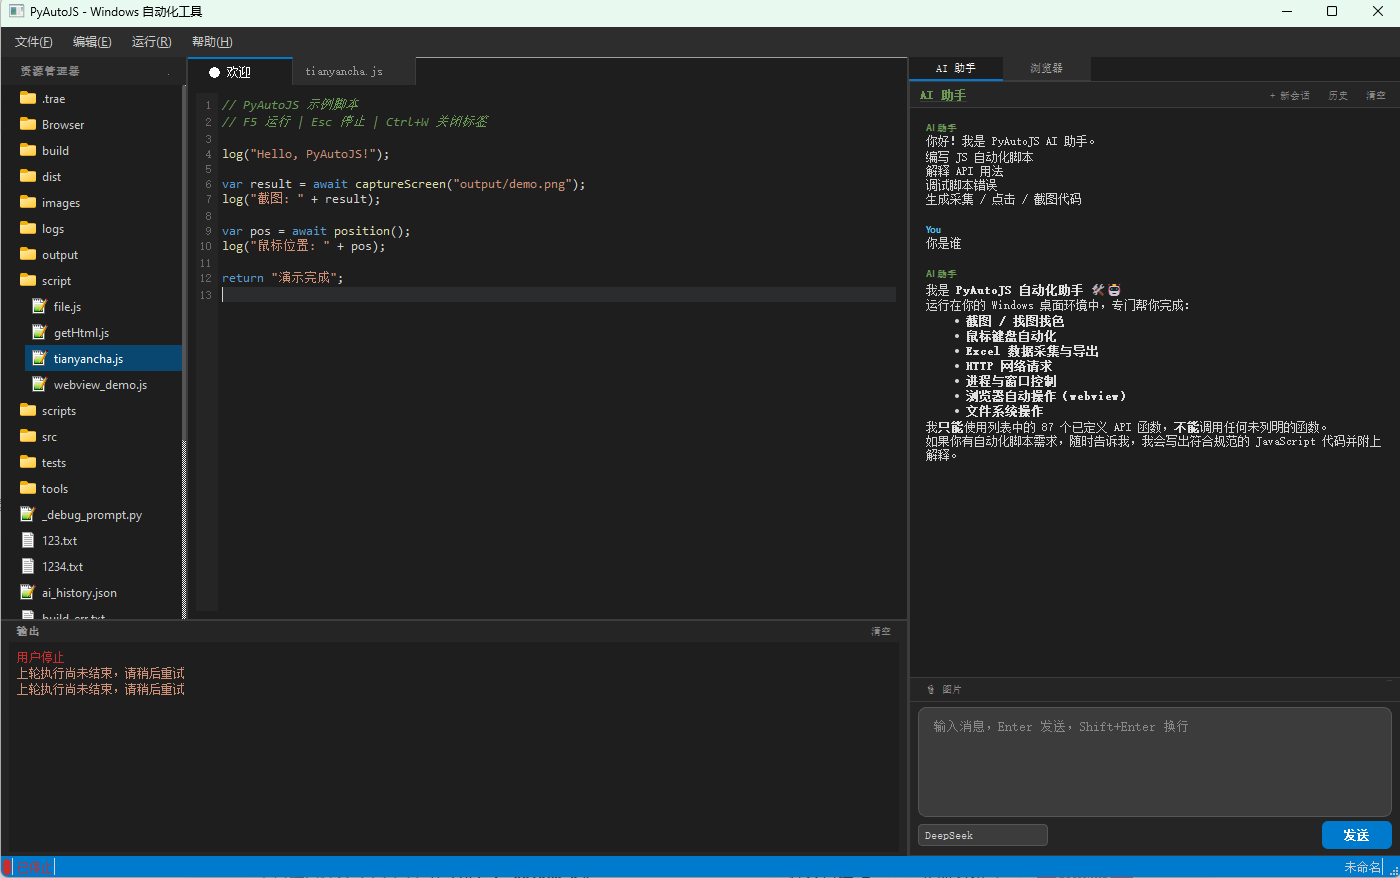Click the red 用户停止 output line
Screen dimensions: 1400x878
(x=40, y=657)
